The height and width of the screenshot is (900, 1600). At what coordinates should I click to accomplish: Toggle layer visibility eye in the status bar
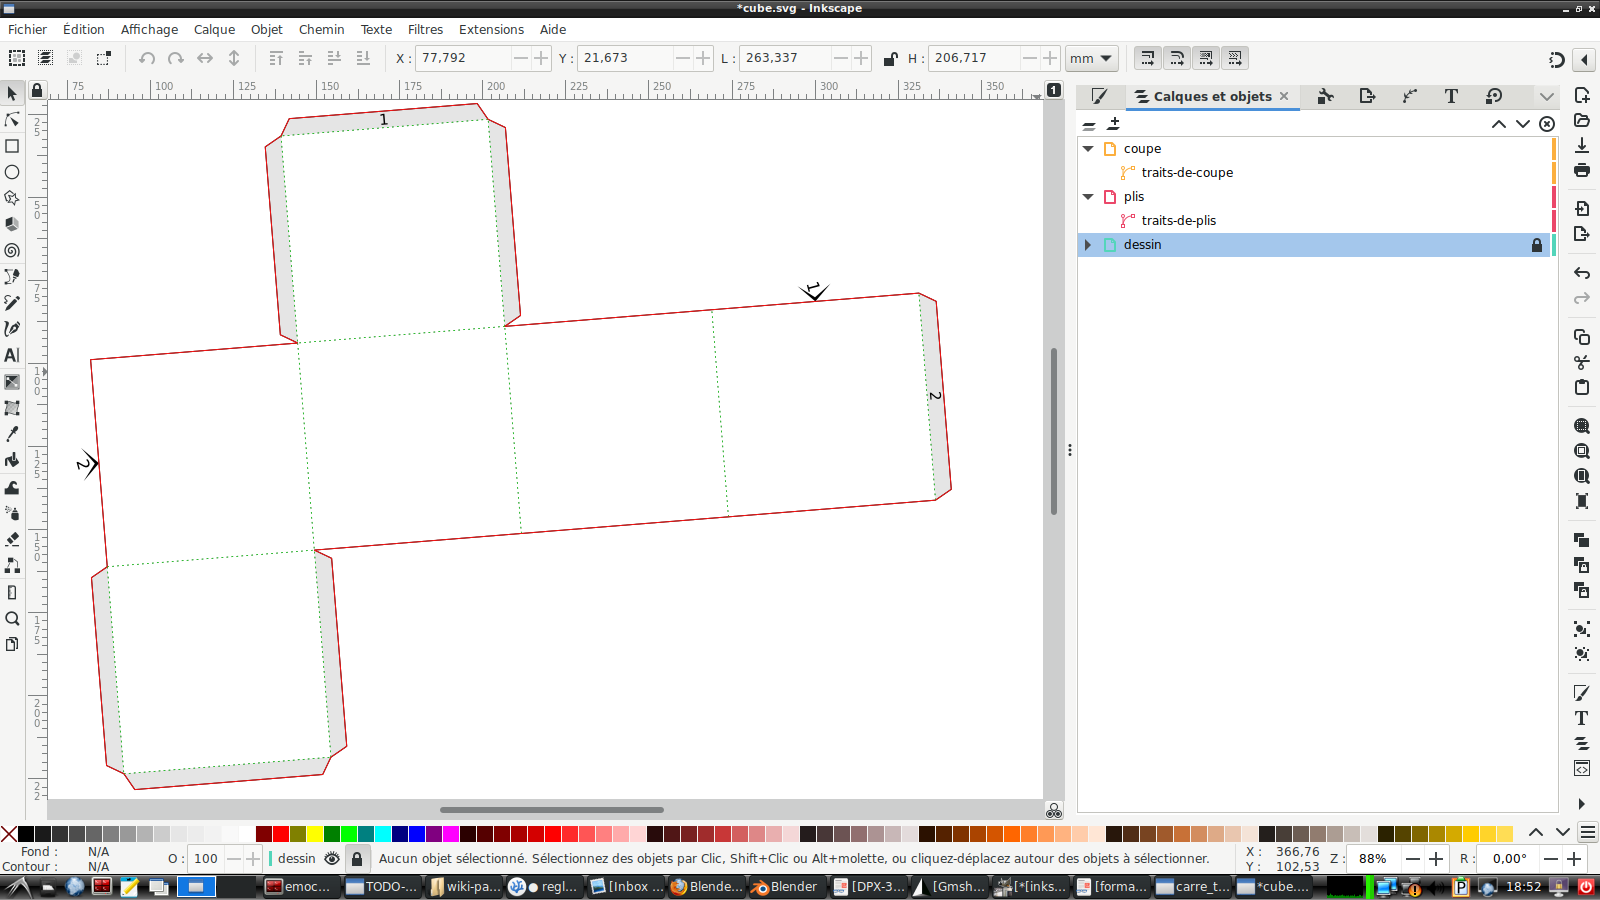pyautogui.click(x=332, y=859)
